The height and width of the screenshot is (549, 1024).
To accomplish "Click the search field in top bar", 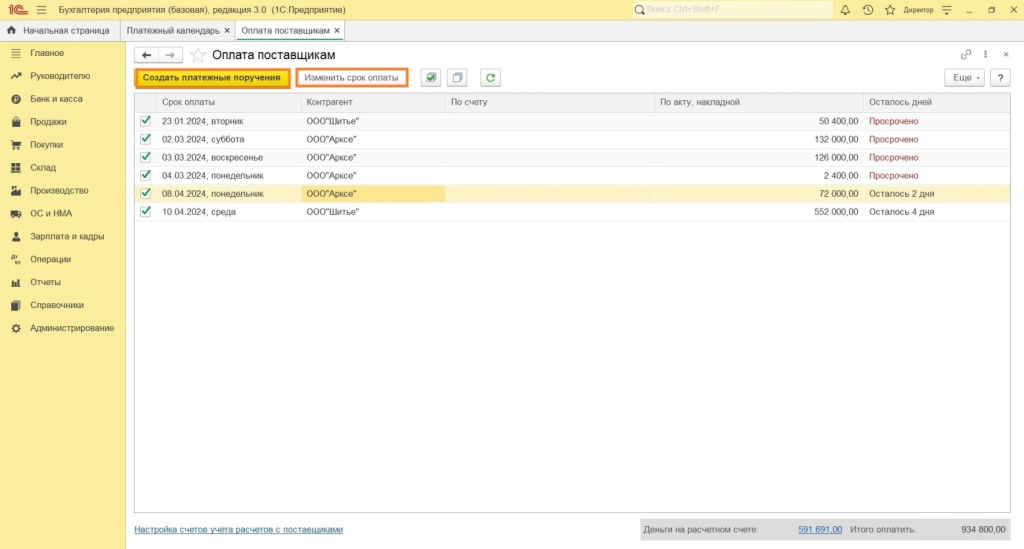I will pos(735,9).
